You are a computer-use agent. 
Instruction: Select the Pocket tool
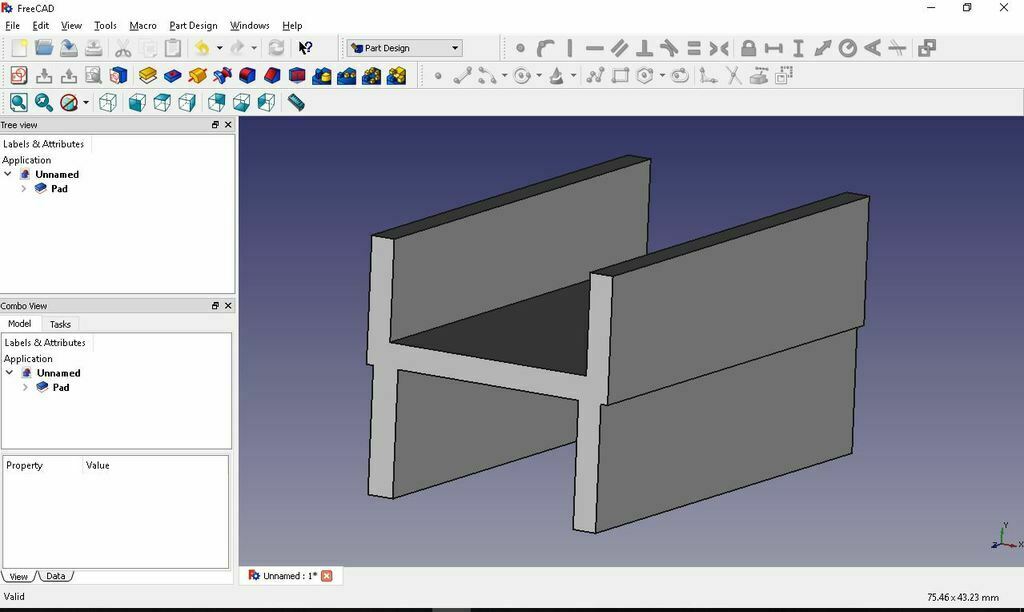(174, 75)
